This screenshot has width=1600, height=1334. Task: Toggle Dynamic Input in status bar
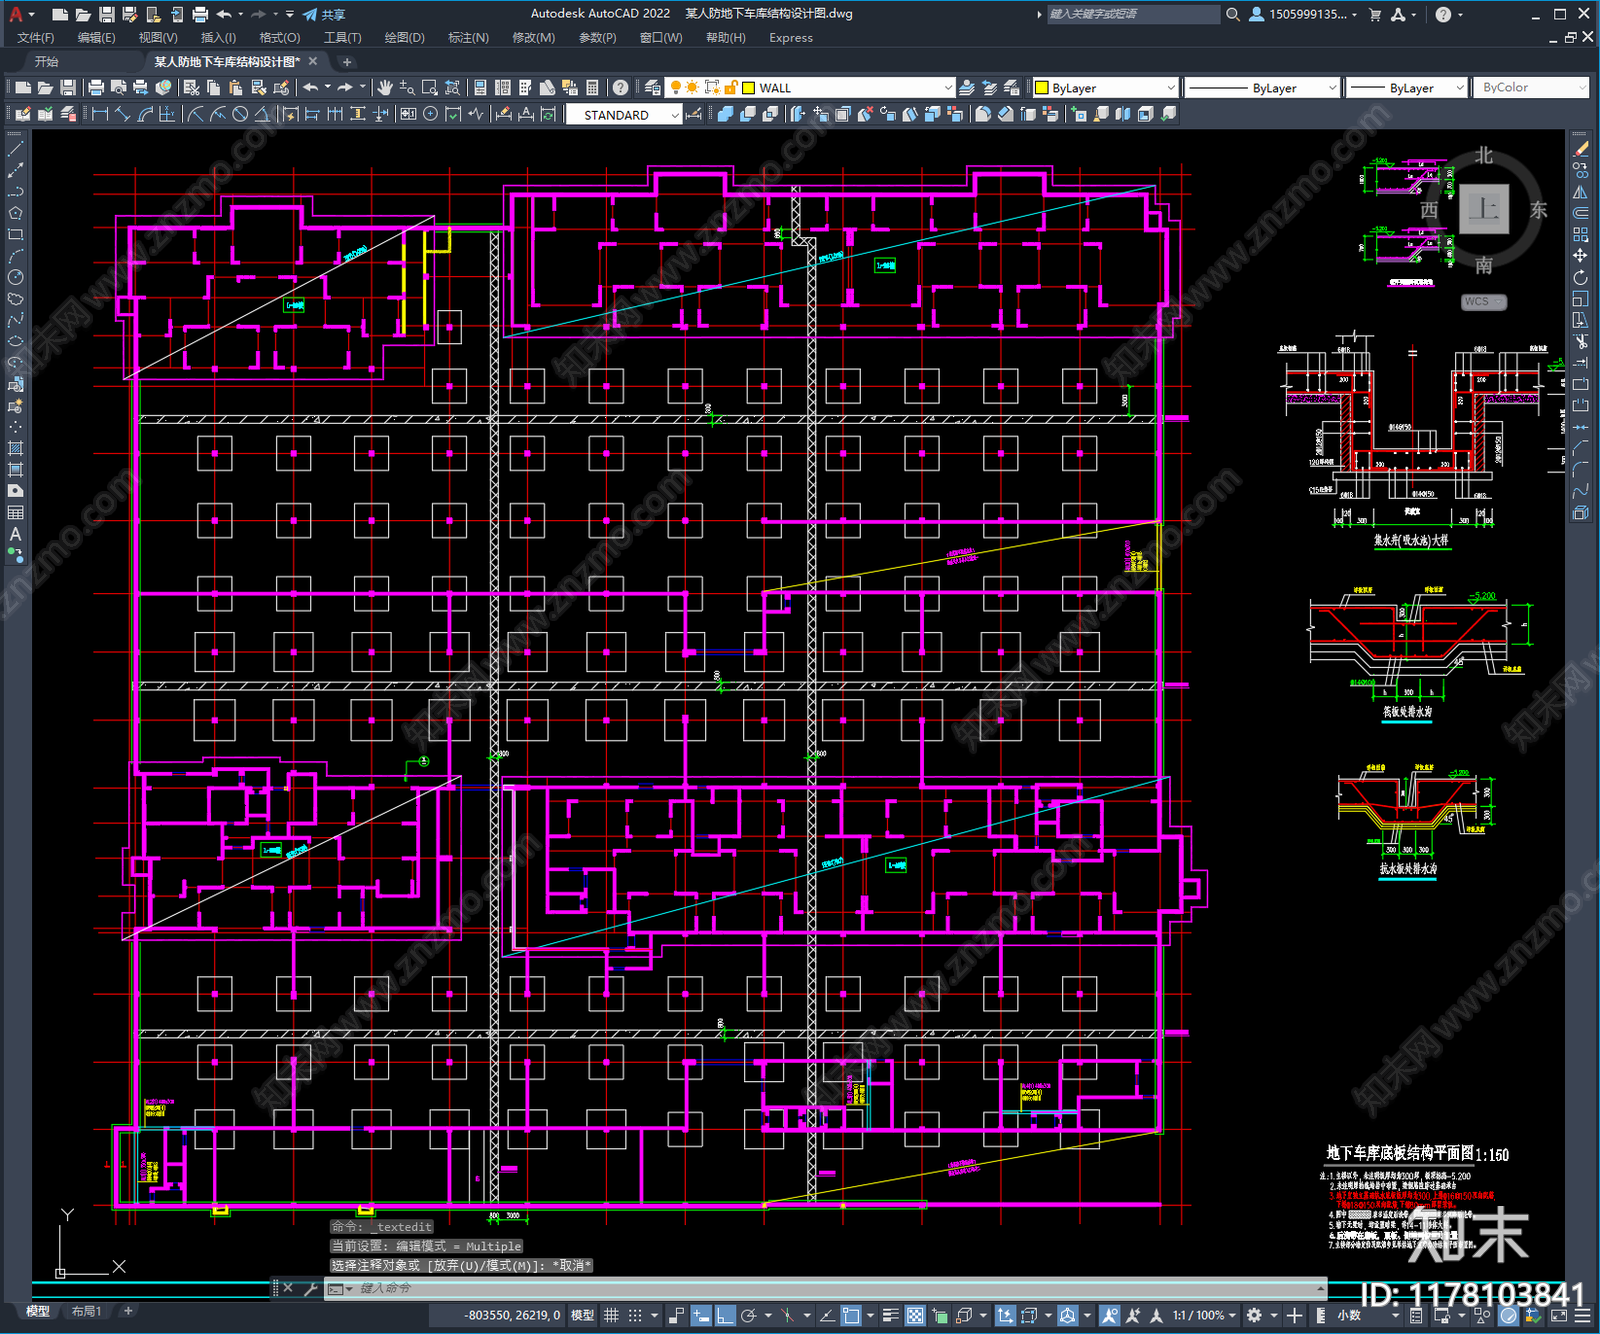tap(701, 1315)
